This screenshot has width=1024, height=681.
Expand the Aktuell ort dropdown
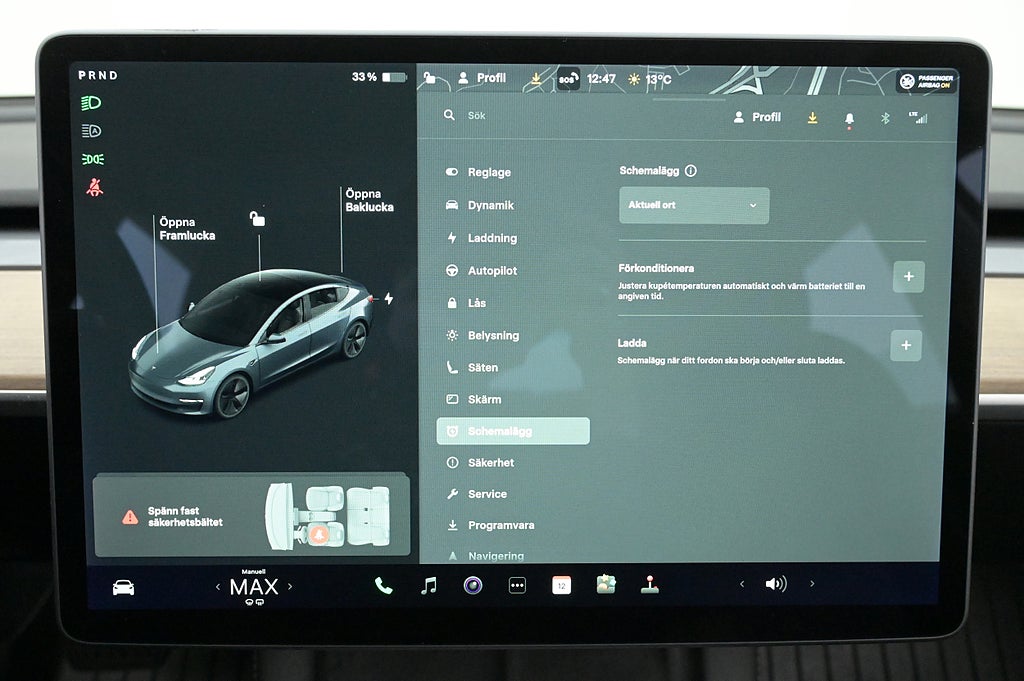[694, 205]
